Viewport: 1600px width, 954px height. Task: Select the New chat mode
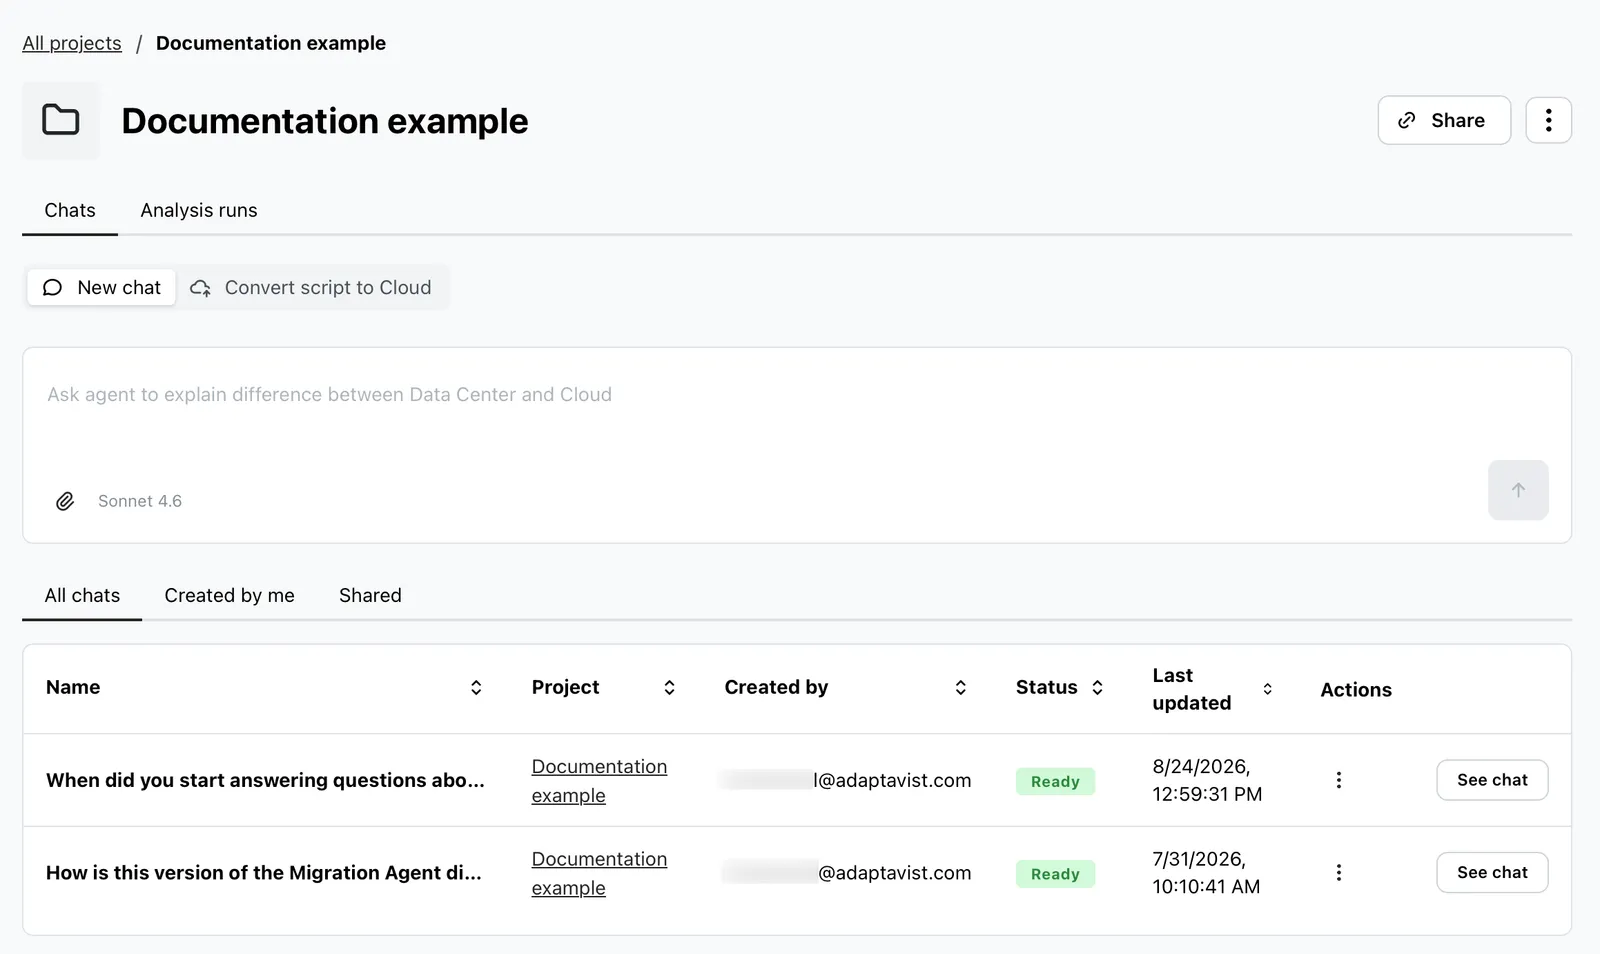(x=101, y=288)
